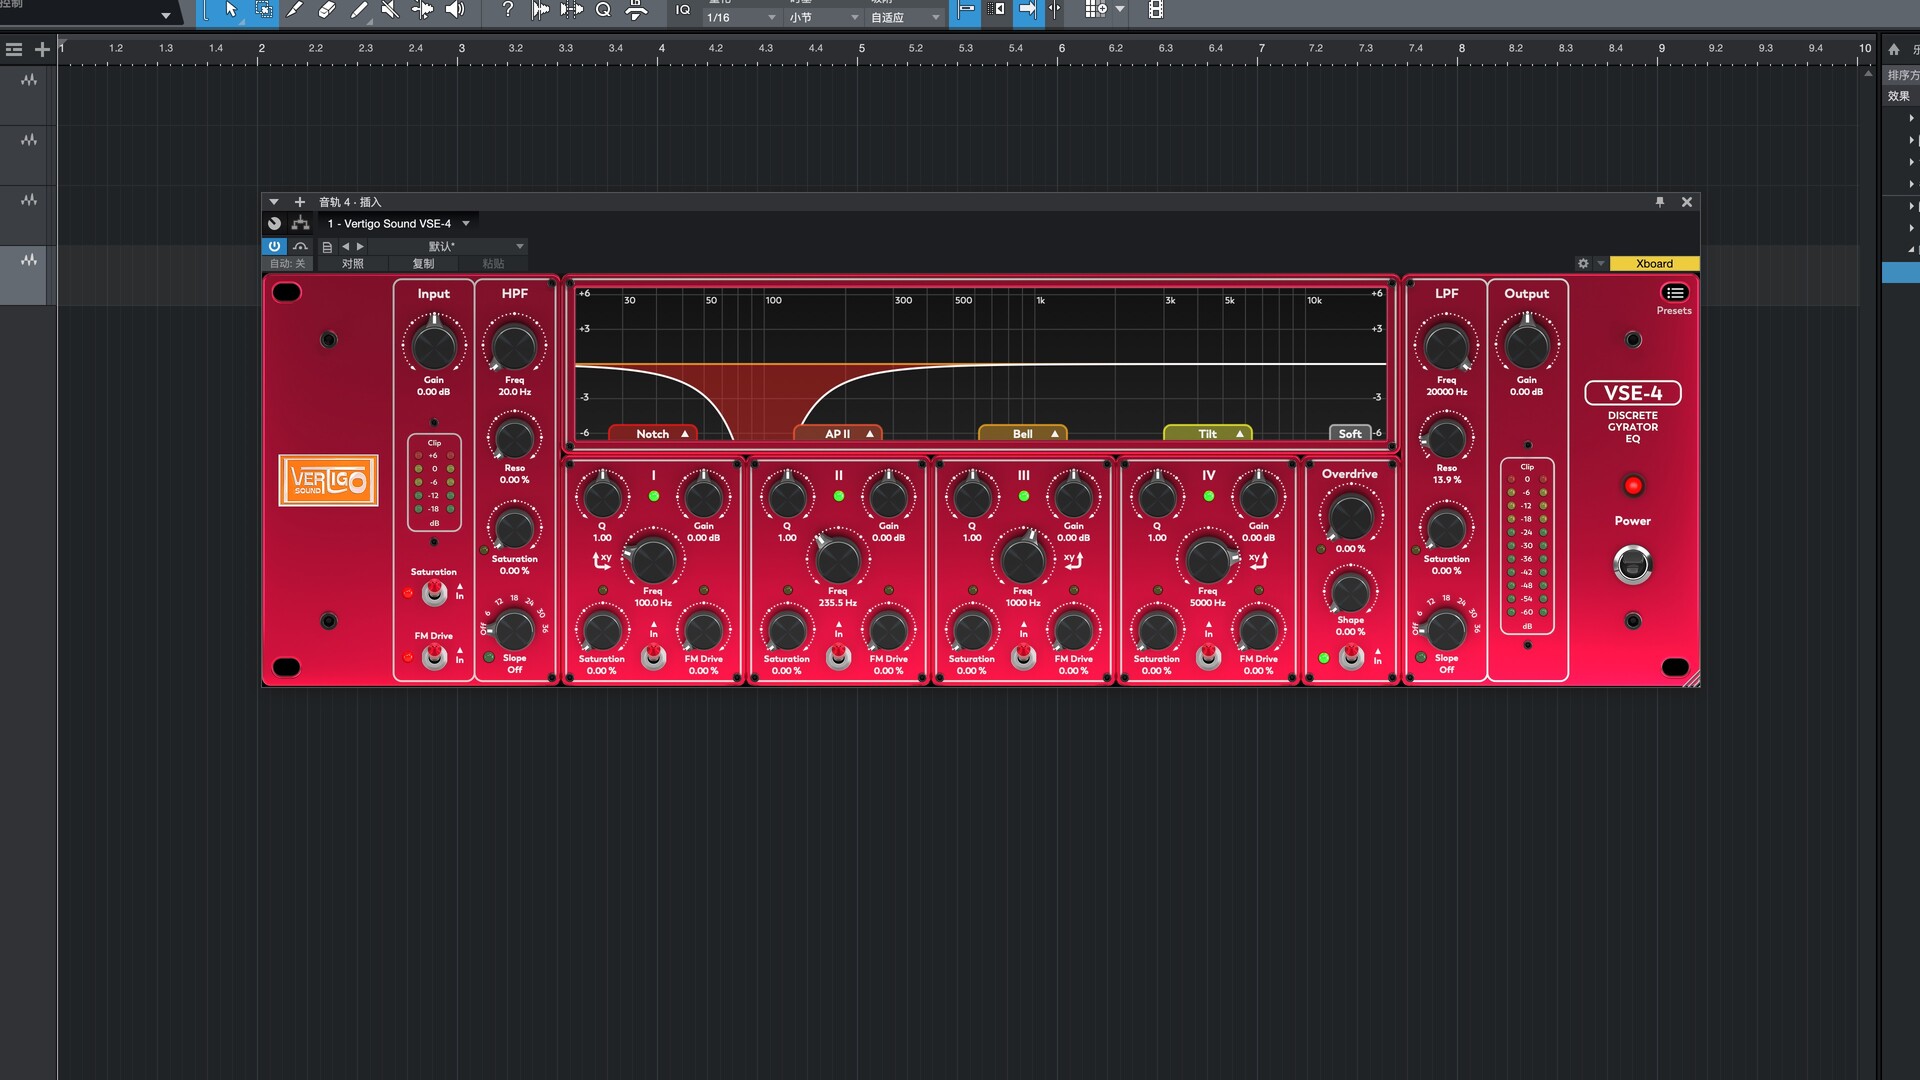The height and width of the screenshot is (1080, 1920).
Task: Open Tilt filter type selector
Action: [x=1208, y=433]
